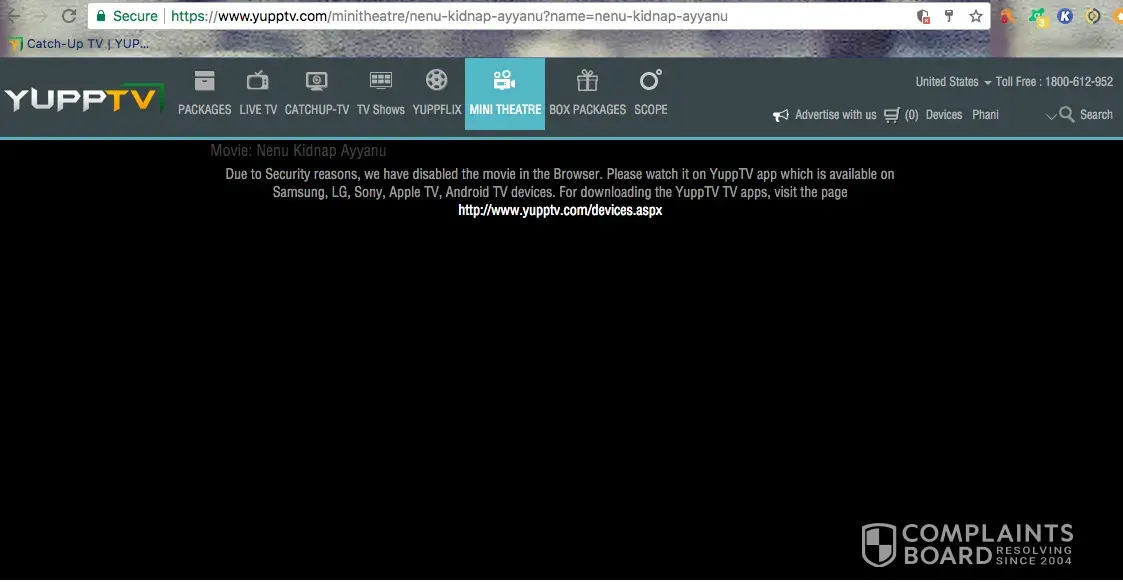Select the SCOPE menu label
Screen dimensions: 1123x587
(650, 110)
